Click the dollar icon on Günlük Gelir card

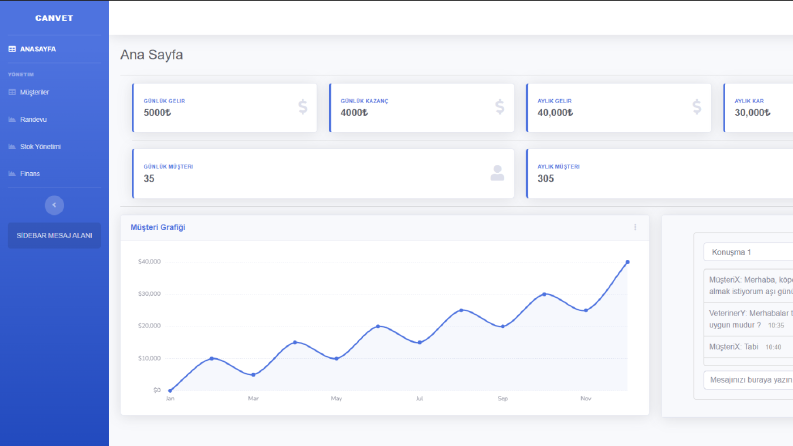point(302,107)
